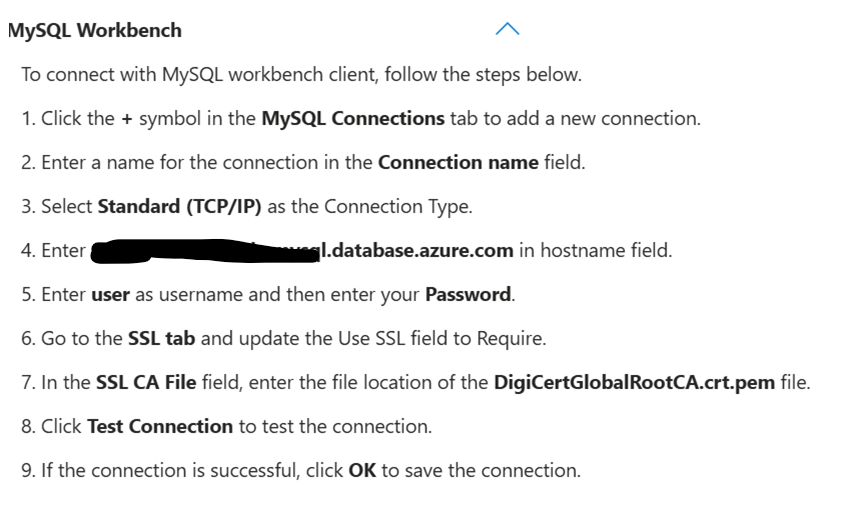Click the MySQL Workbench section heading
This screenshot has height=514, width=862.
click(95, 30)
